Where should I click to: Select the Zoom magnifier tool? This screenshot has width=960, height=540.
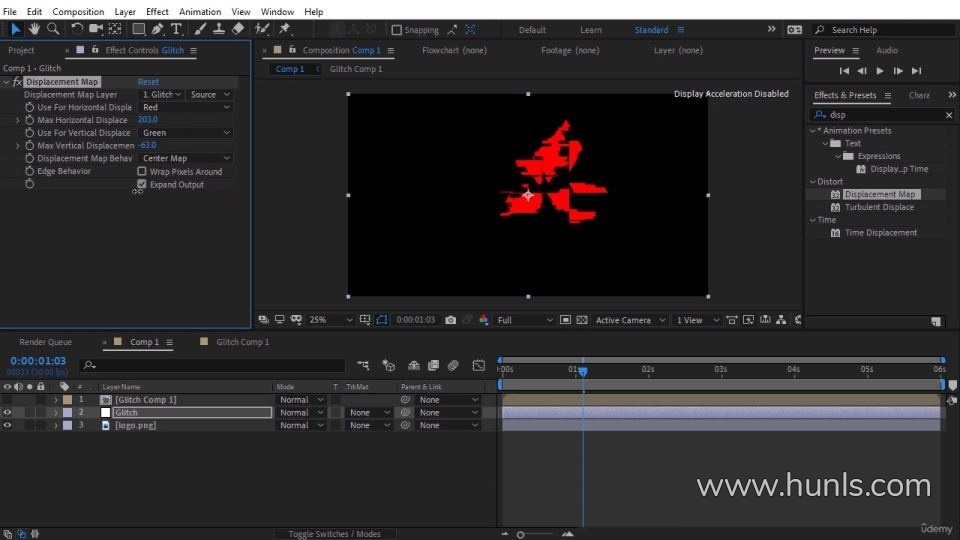pos(51,29)
